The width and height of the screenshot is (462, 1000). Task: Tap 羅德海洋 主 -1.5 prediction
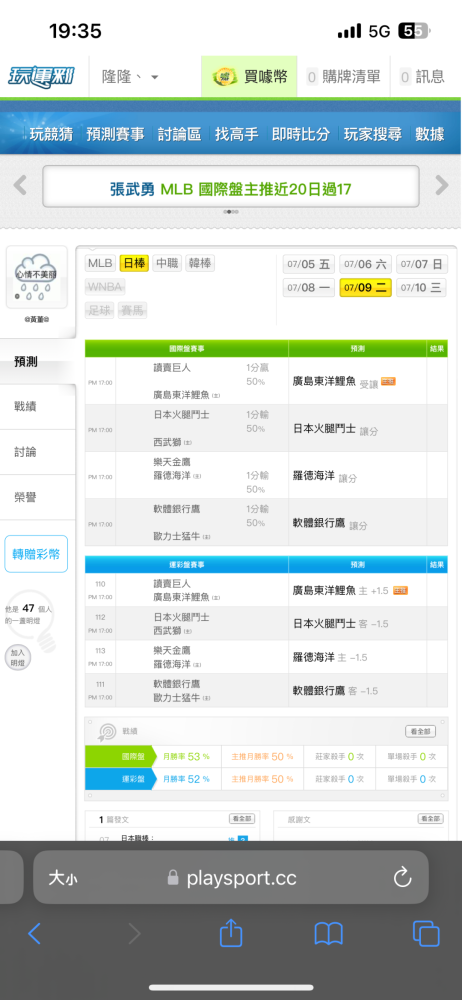point(330,657)
